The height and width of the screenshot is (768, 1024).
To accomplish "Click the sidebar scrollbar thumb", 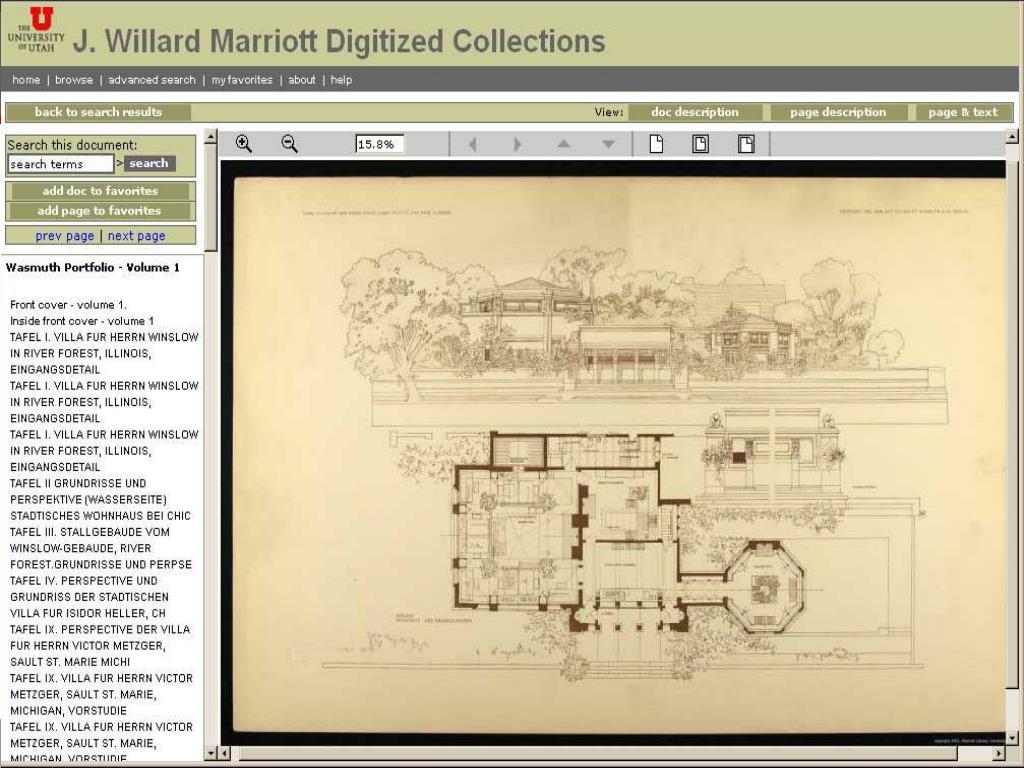I will click(x=210, y=197).
